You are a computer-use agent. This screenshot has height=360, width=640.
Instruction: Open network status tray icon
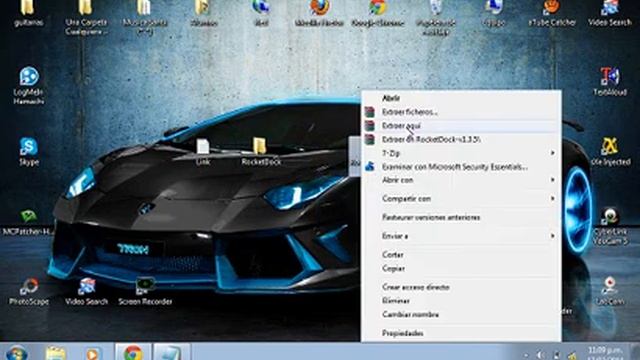click(556, 355)
